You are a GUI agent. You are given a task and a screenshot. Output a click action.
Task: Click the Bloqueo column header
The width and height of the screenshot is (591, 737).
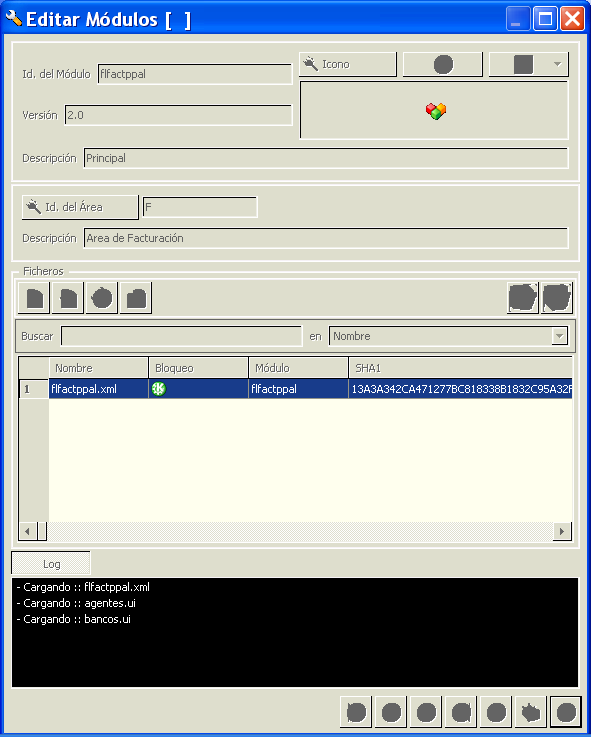pos(198,368)
